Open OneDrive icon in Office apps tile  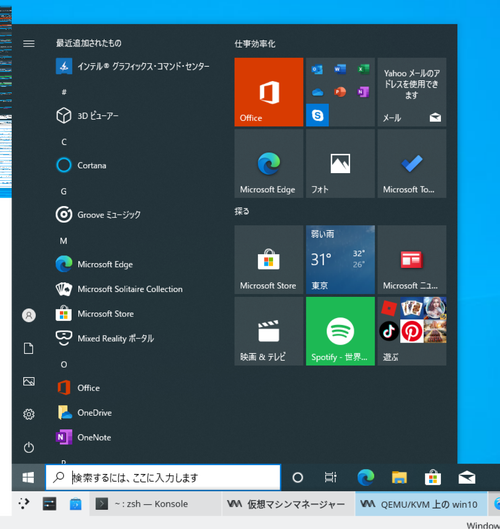tap(317, 92)
